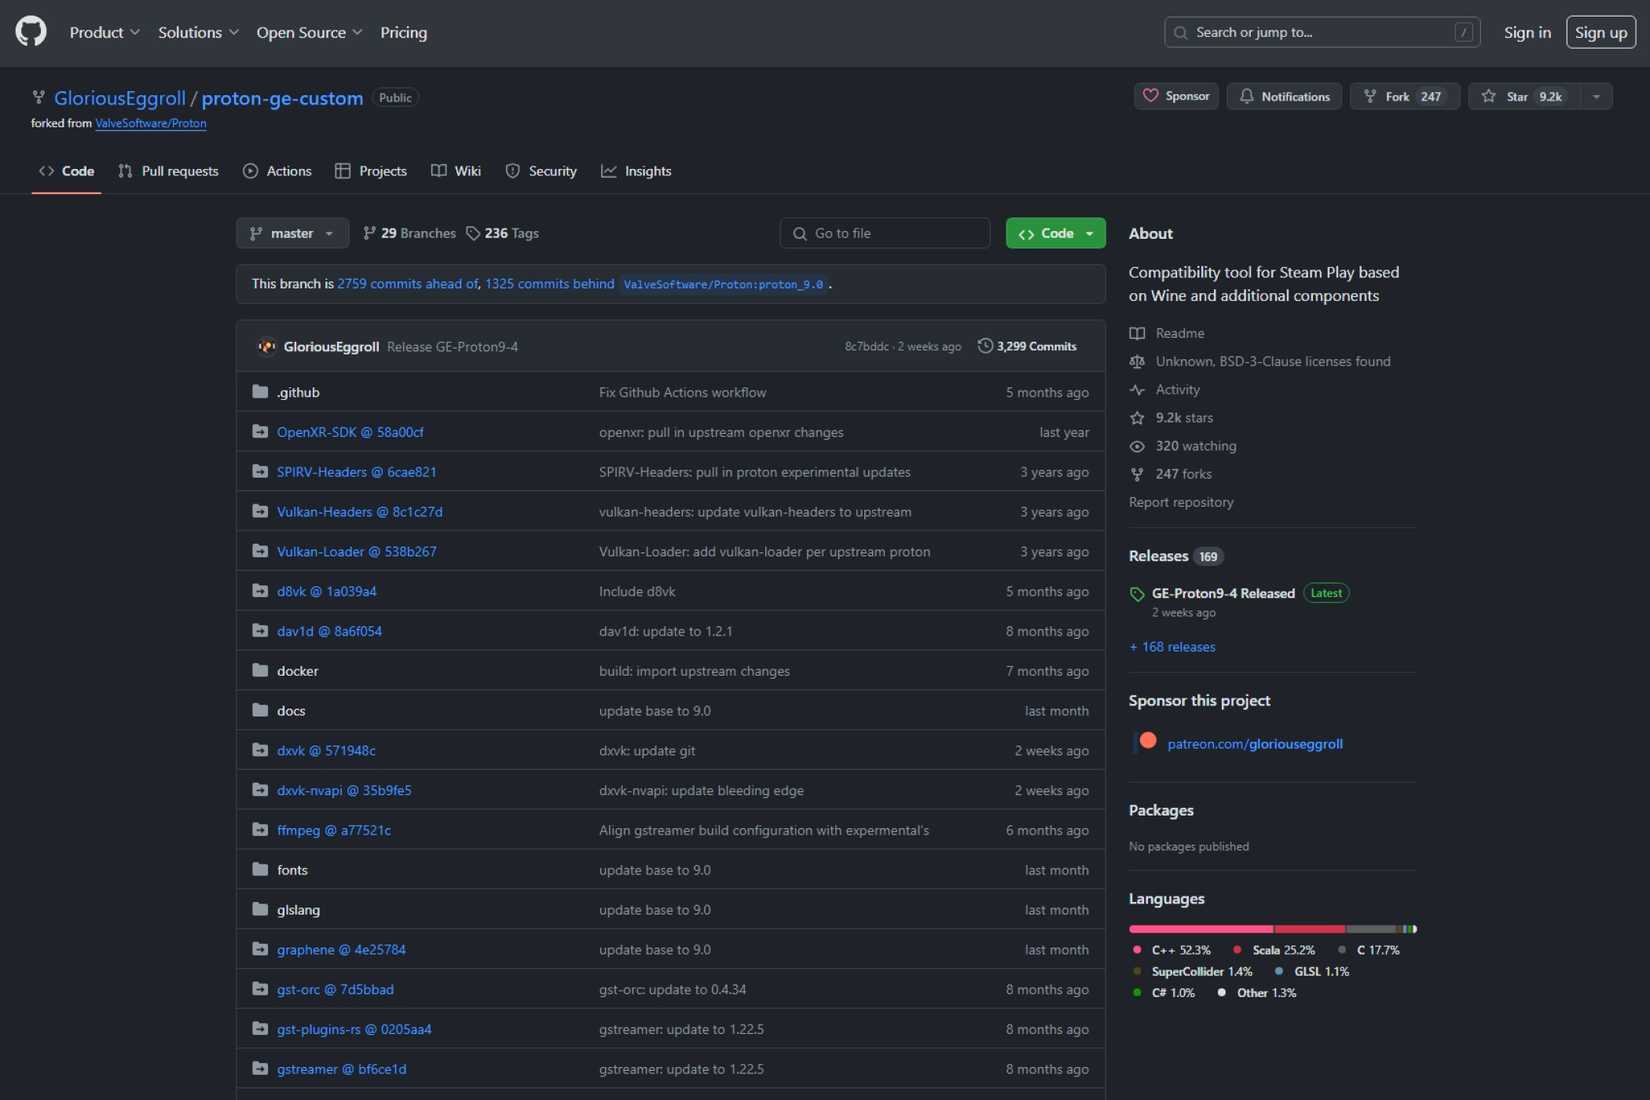Open the star options caret

(x=1594, y=96)
